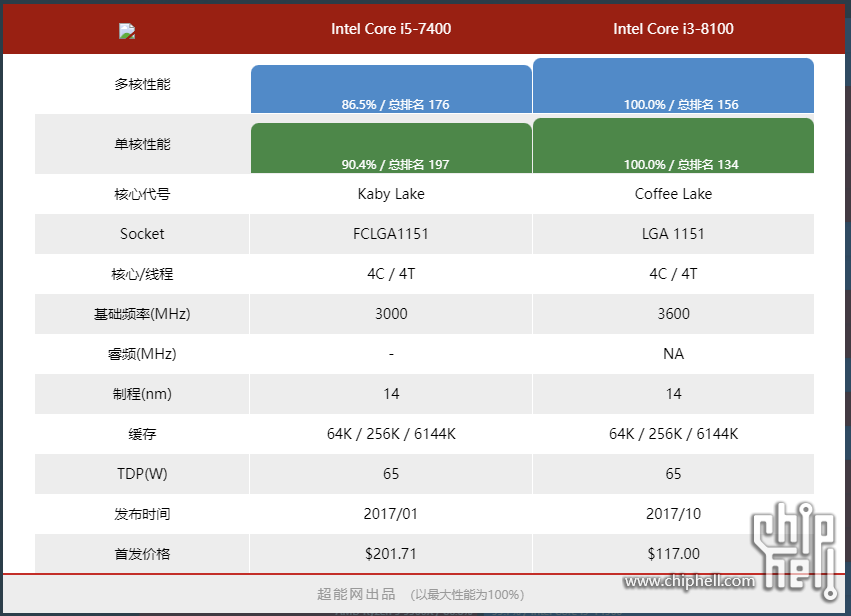This screenshot has width=851, height=616.
Task: Select the 睿频(MHz) row label
Action: pos(142,354)
